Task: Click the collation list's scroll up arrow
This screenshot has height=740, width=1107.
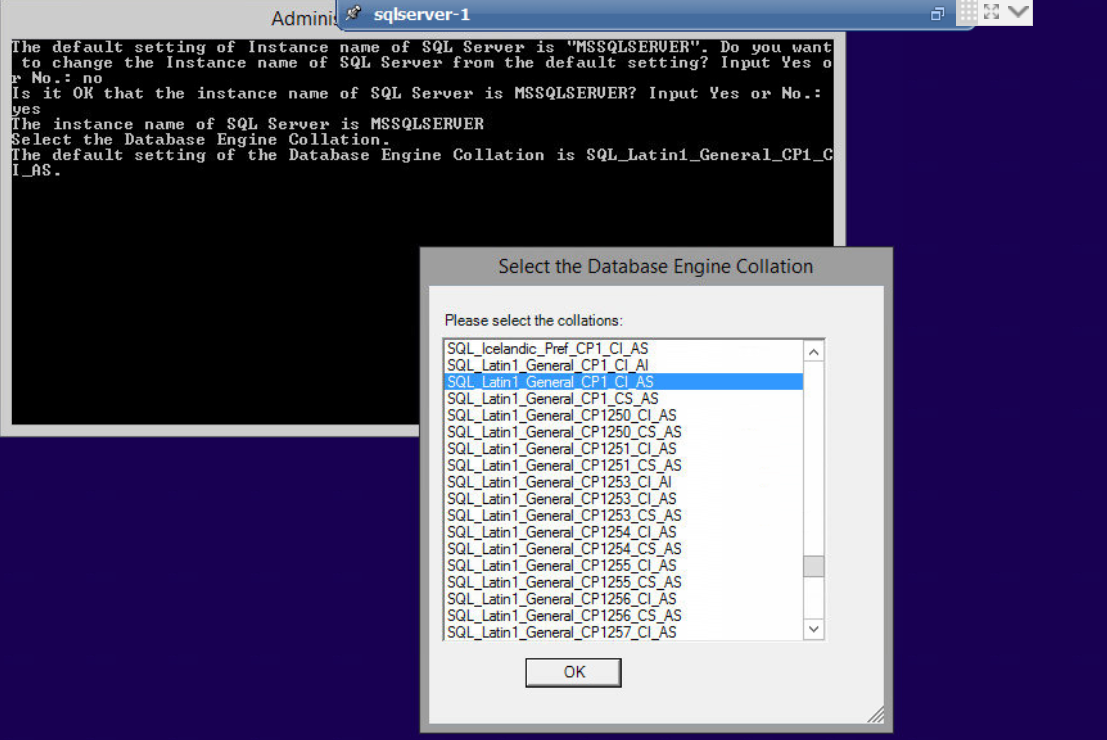Action: pyautogui.click(x=813, y=352)
